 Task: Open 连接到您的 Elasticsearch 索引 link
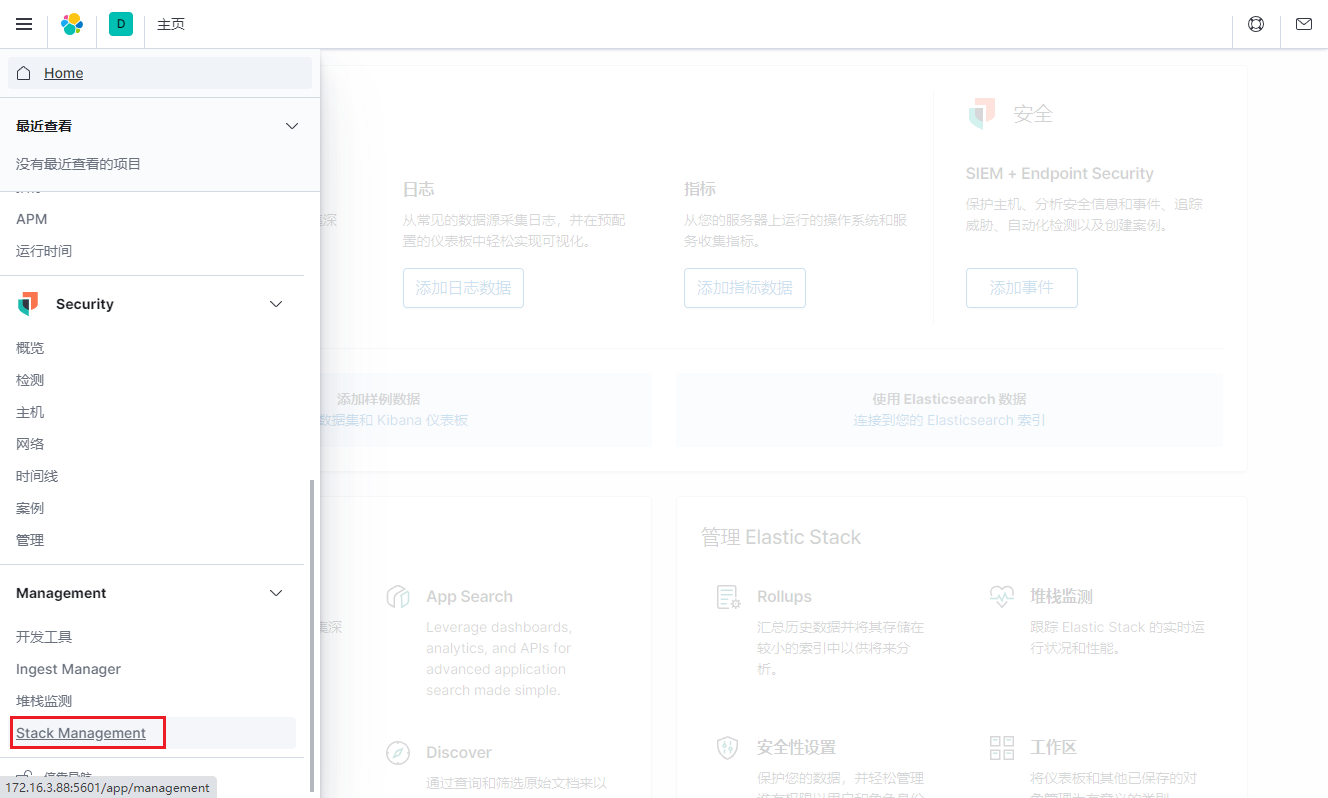[x=949, y=420]
